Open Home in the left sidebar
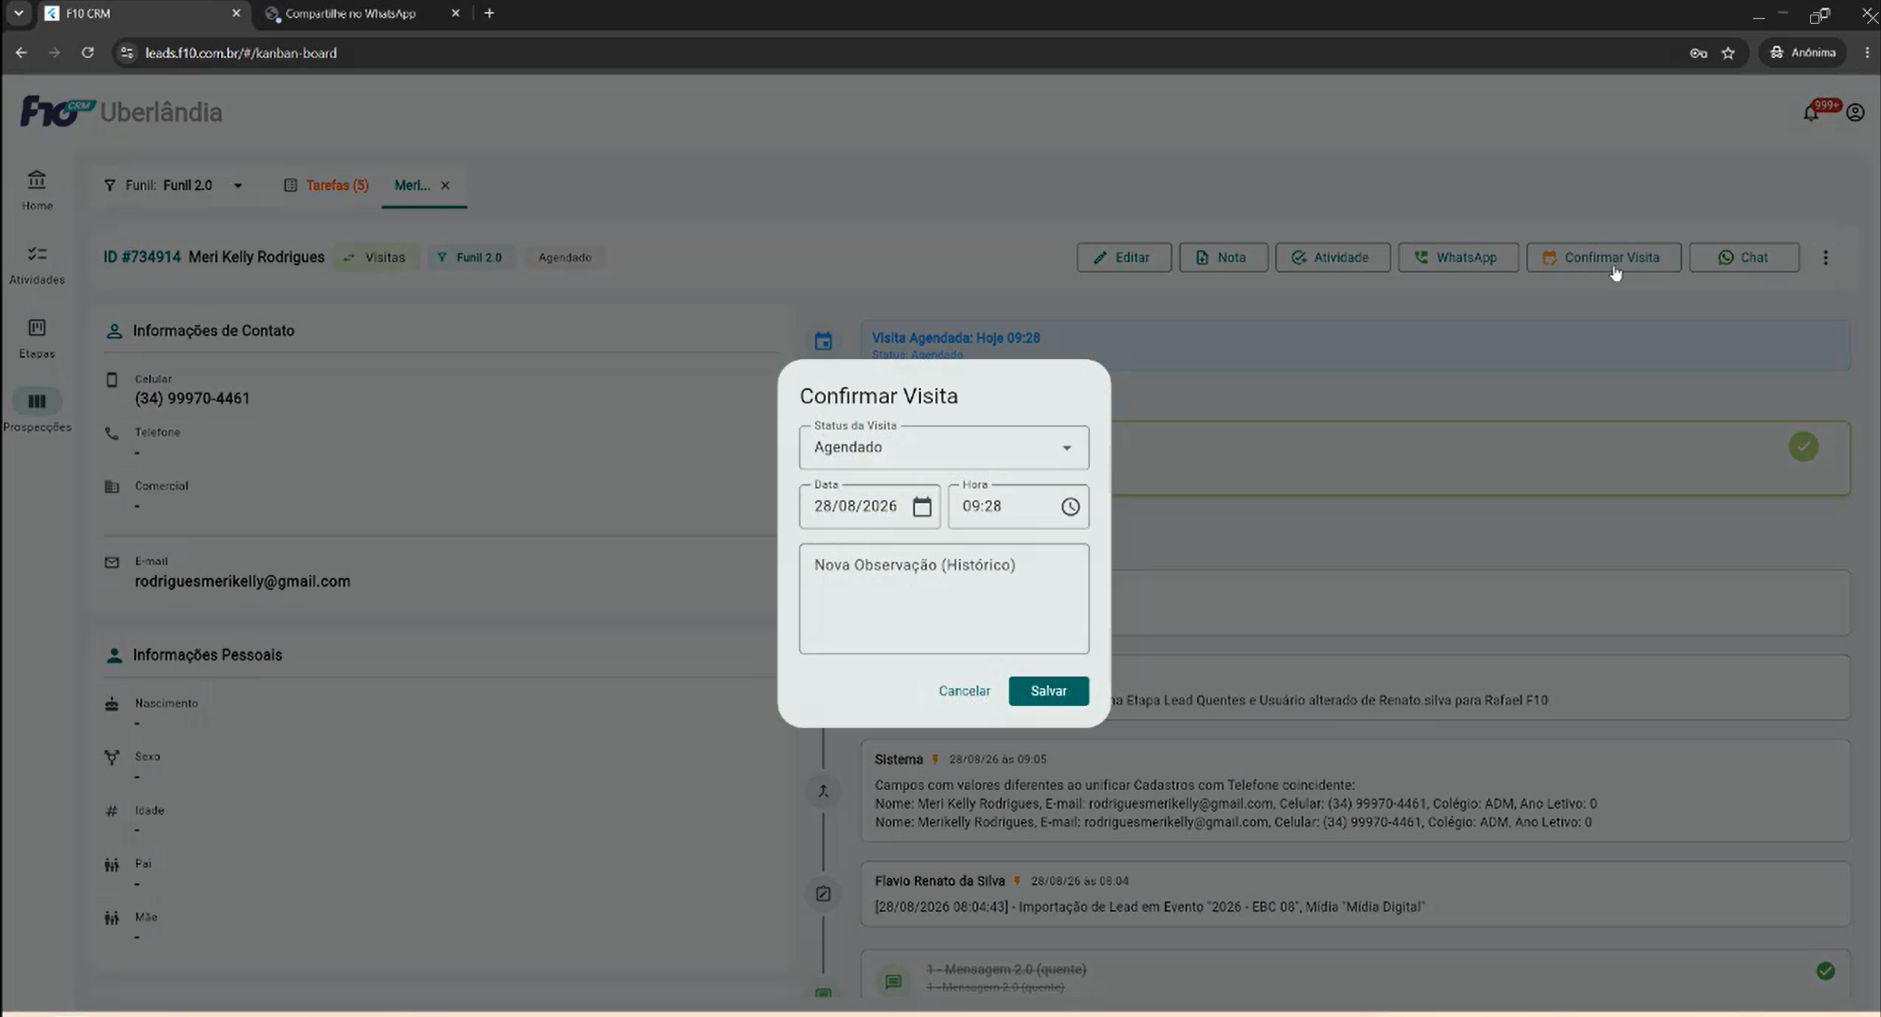The width and height of the screenshot is (1881, 1017). coord(37,190)
